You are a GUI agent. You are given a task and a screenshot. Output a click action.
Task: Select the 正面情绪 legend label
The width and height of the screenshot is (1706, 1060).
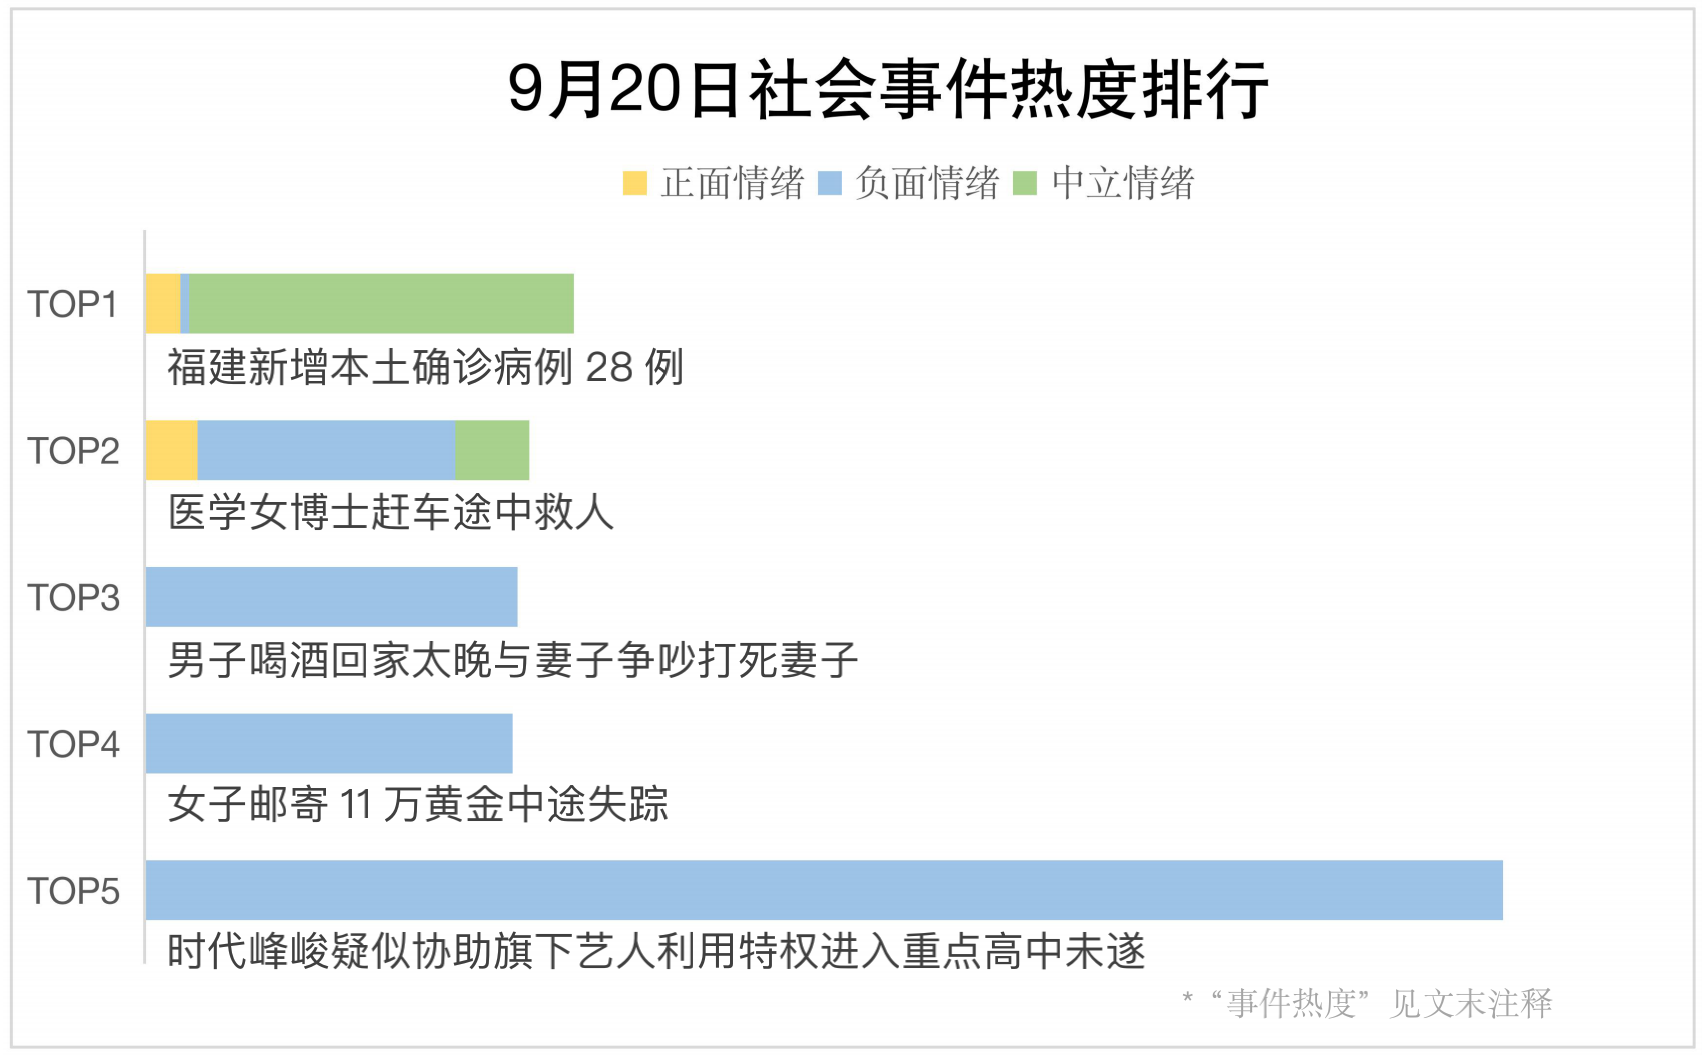(x=732, y=183)
